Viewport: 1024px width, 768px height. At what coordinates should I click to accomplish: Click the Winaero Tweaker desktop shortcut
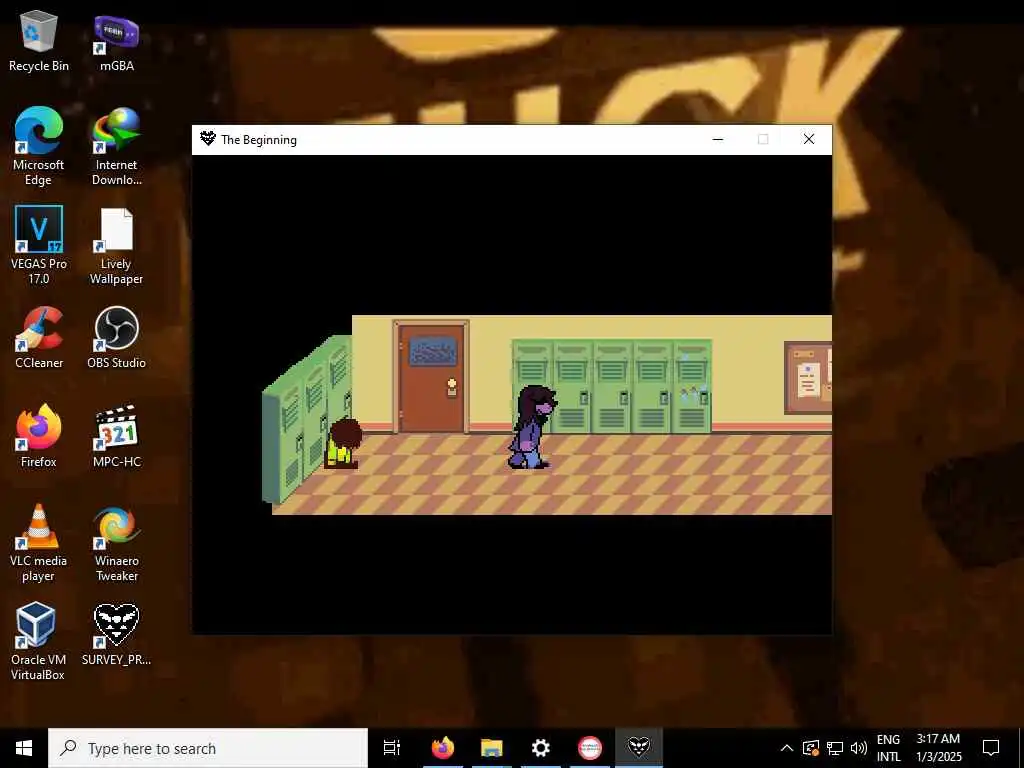click(x=116, y=542)
